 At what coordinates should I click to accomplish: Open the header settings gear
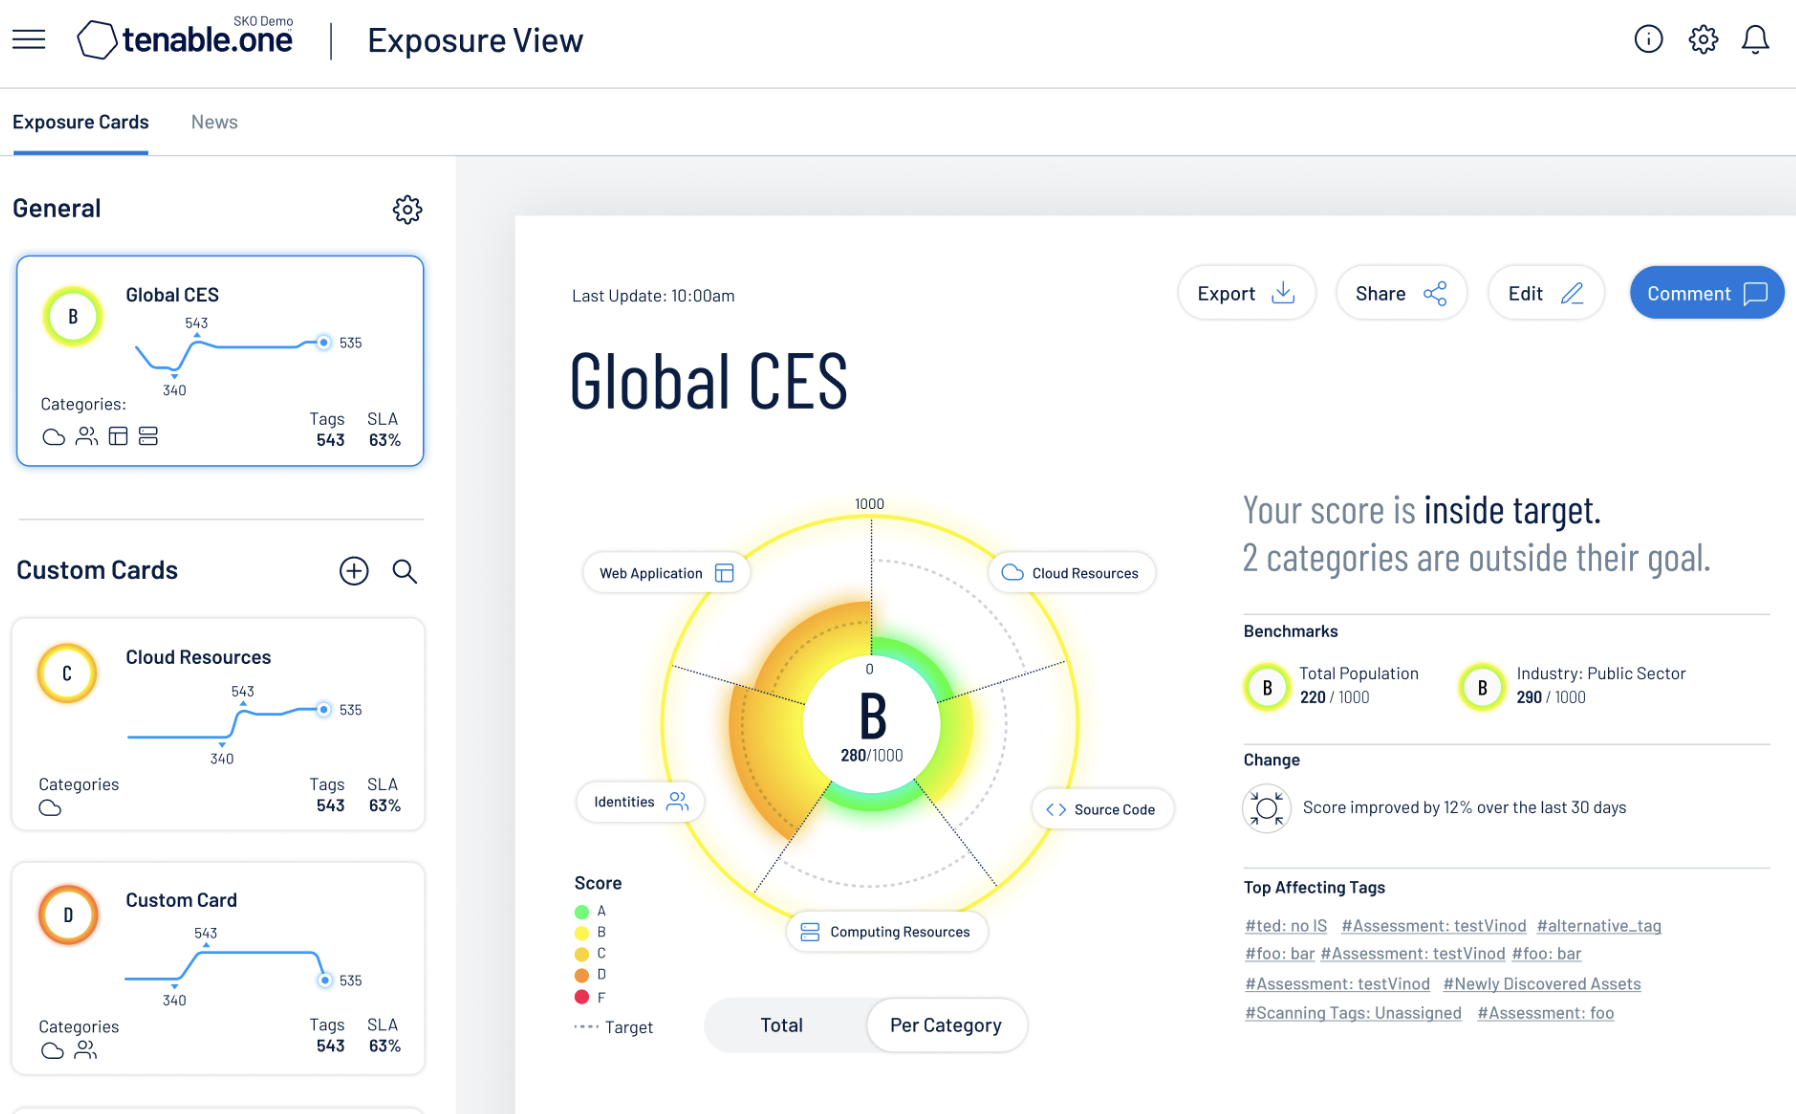pyautogui.click(x=1703, y=39)
